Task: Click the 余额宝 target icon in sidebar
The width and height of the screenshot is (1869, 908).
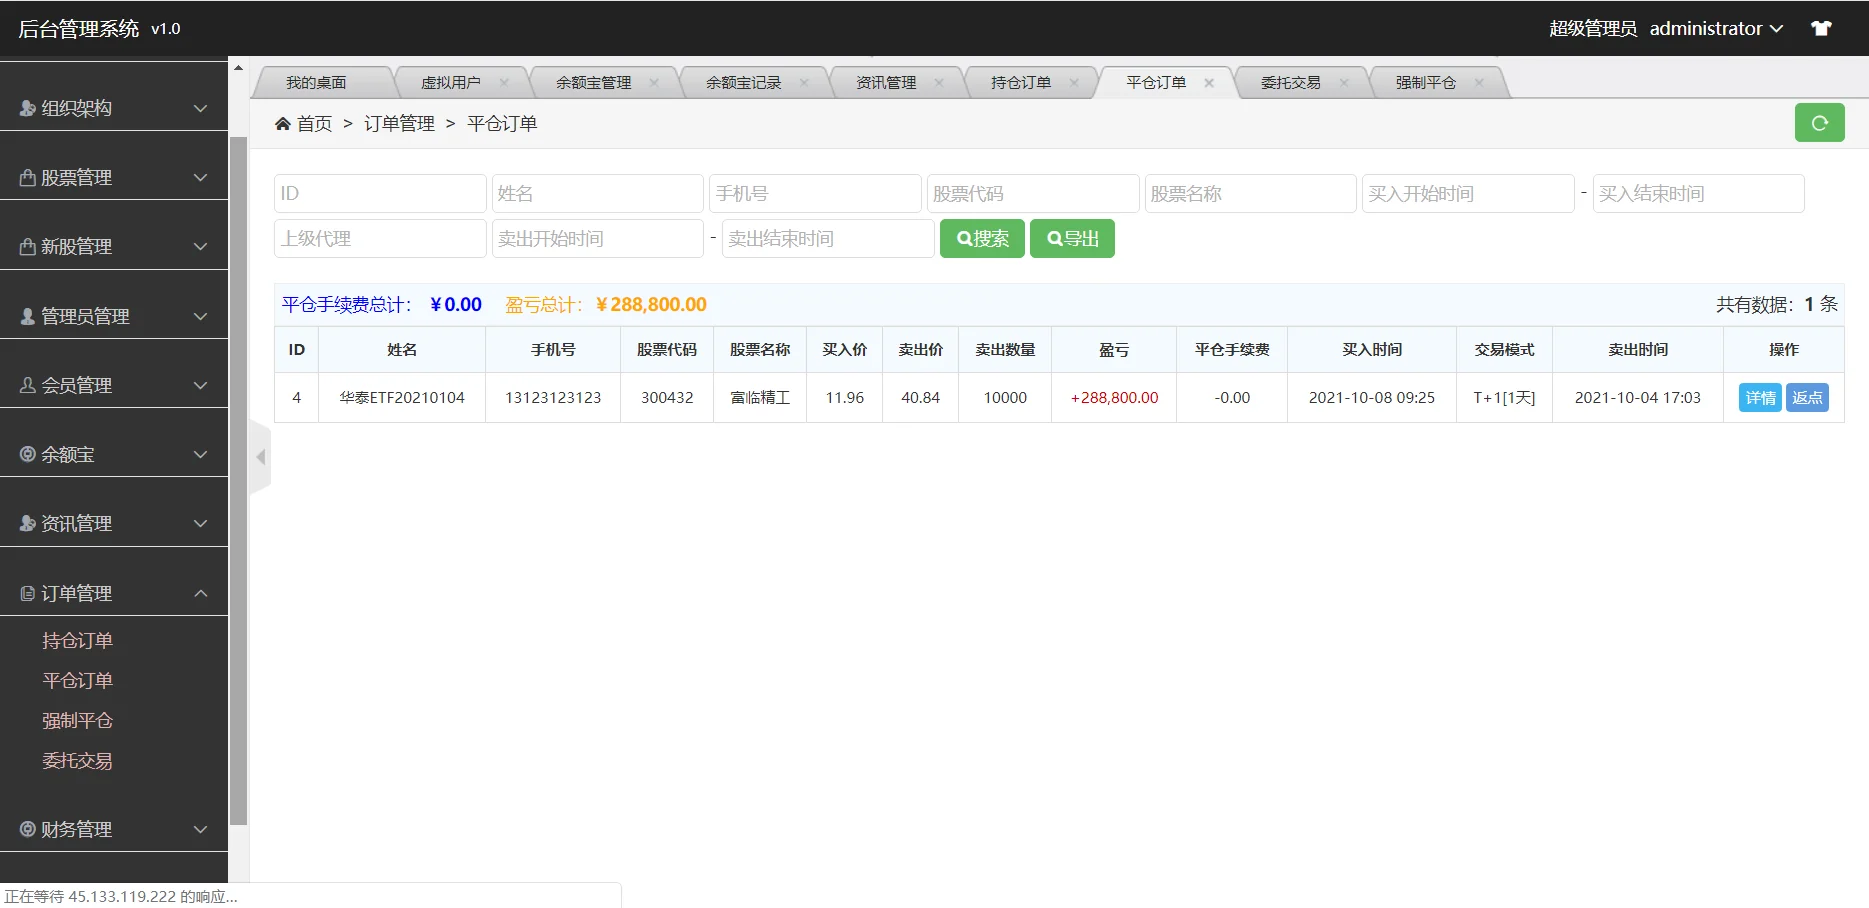Action: (26, 454)
